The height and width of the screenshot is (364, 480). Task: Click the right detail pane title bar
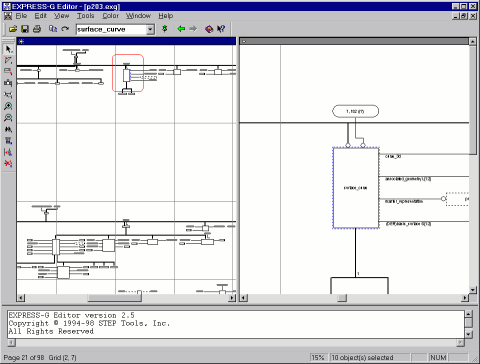click(354, 41)
